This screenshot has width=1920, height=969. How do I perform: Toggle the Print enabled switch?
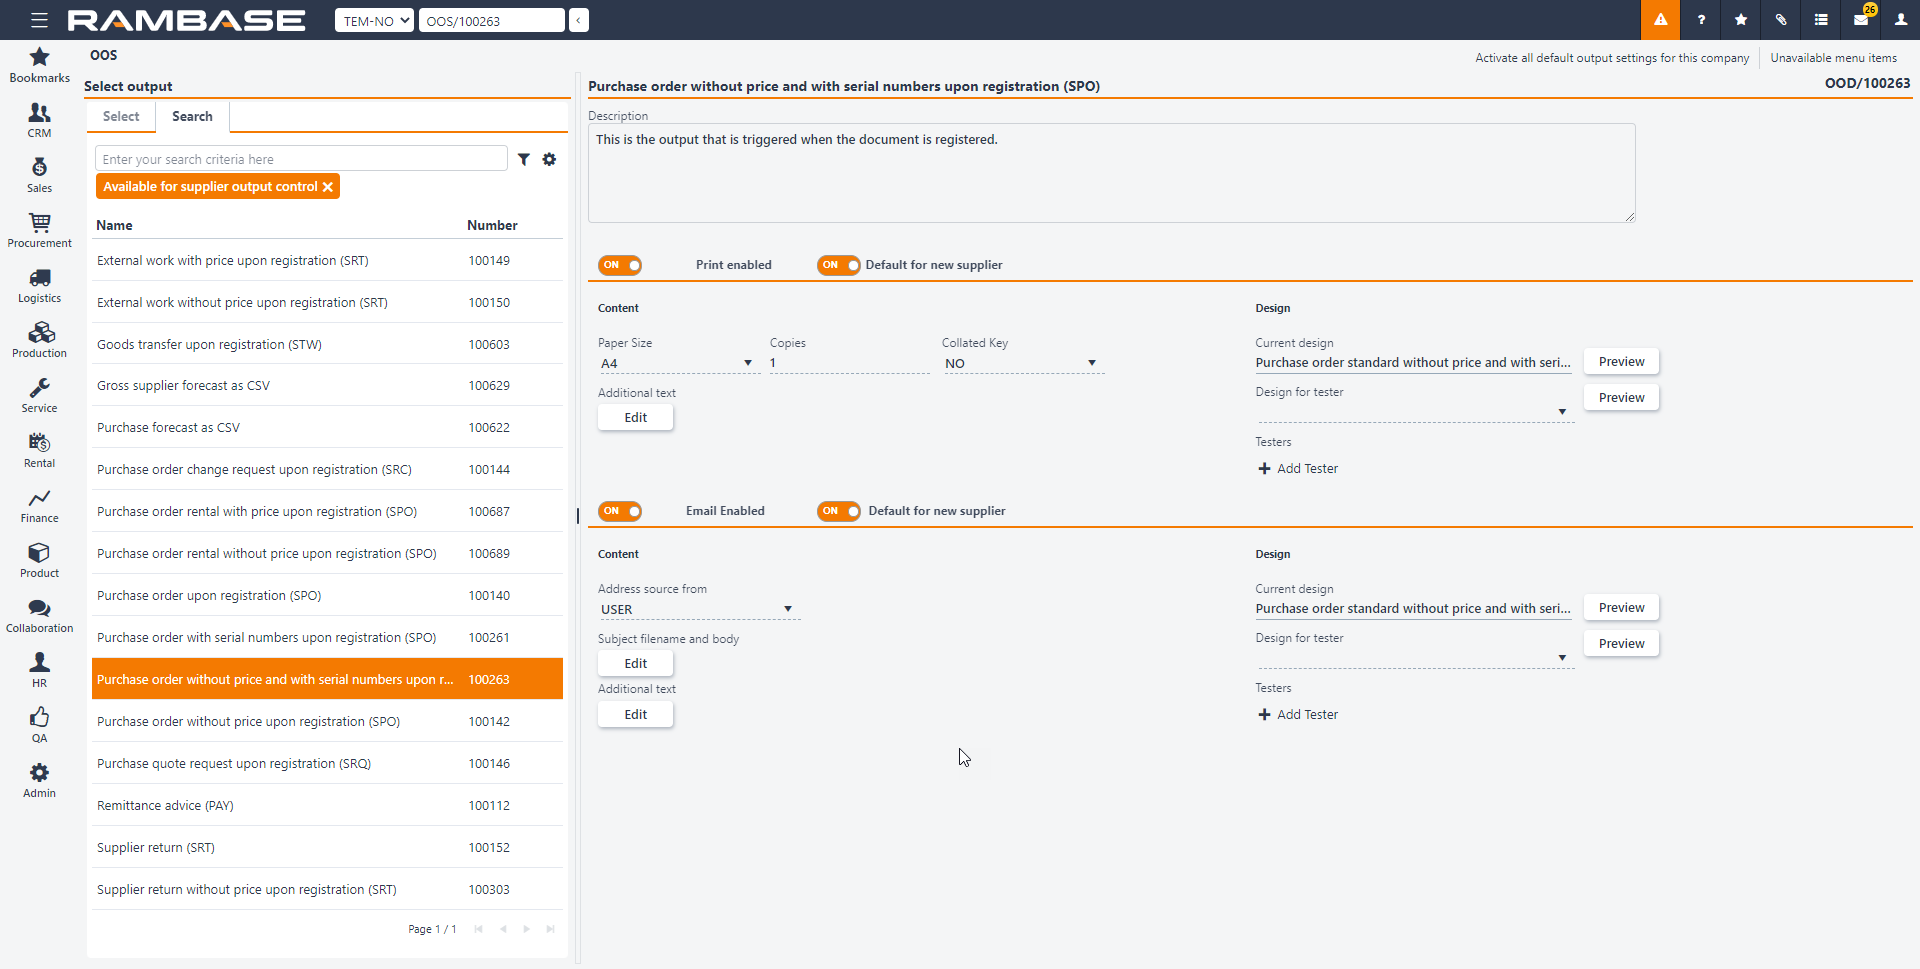tap(620, 265)
